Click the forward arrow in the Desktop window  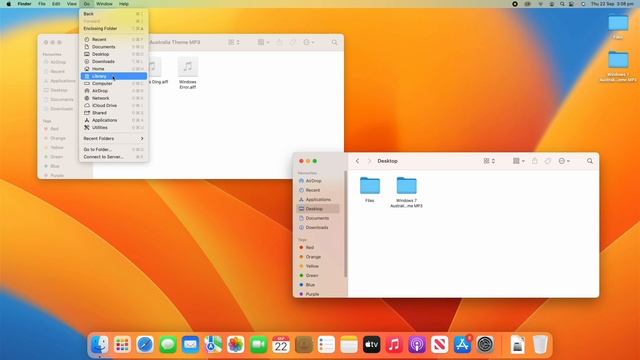point(369,161)
